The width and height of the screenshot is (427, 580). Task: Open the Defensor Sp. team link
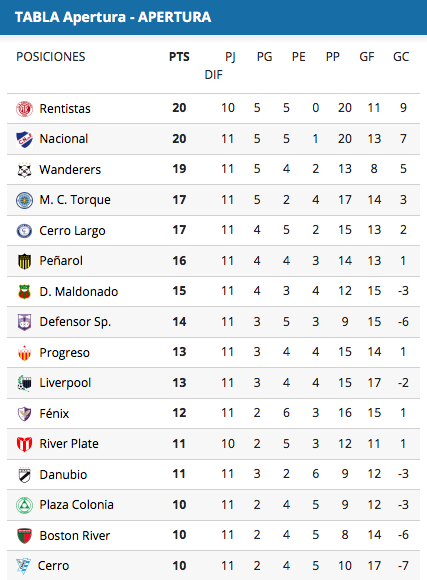75,322
